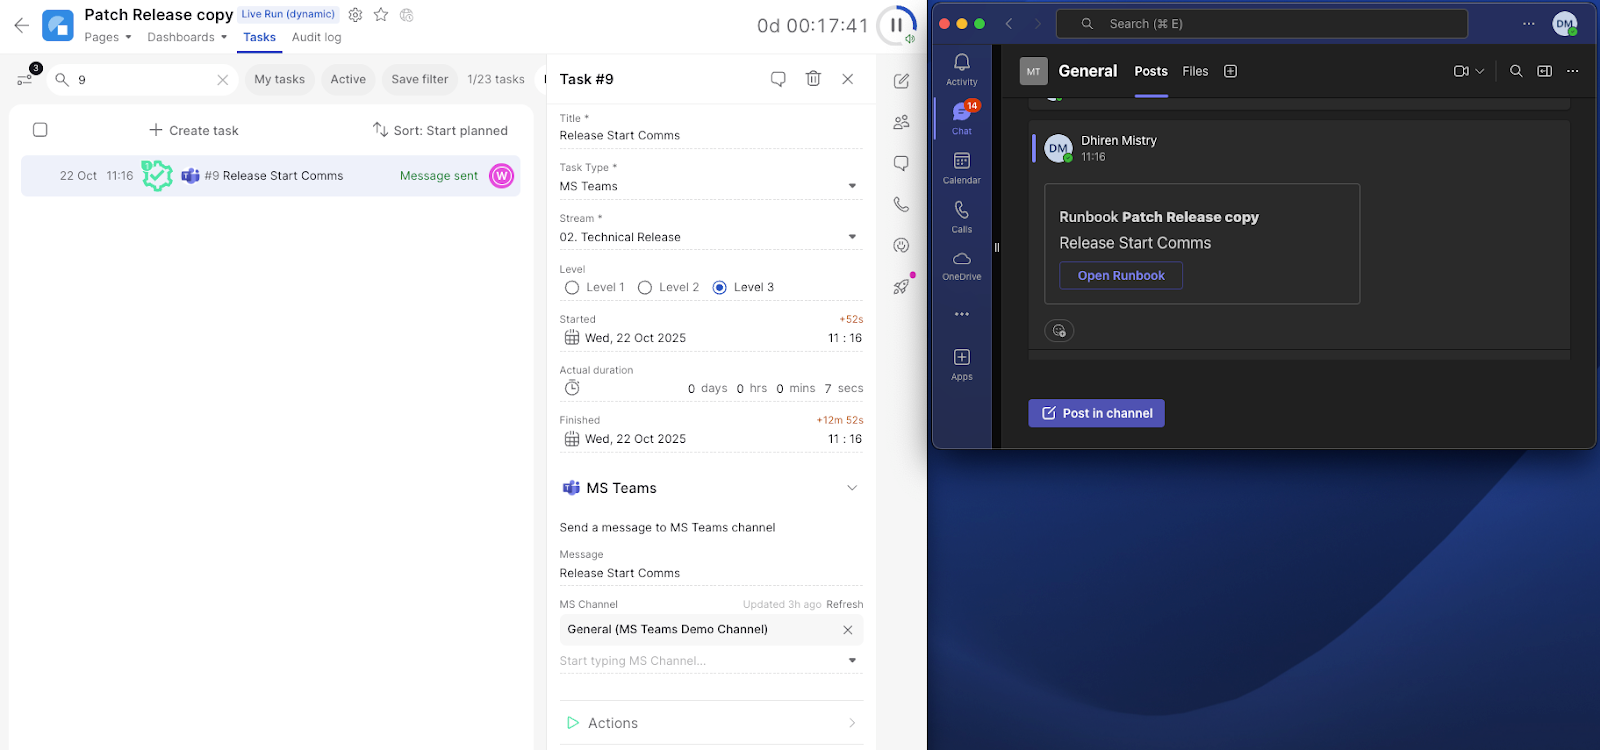
Task: Star the Patch Release copy runbook
Action: 381,15
